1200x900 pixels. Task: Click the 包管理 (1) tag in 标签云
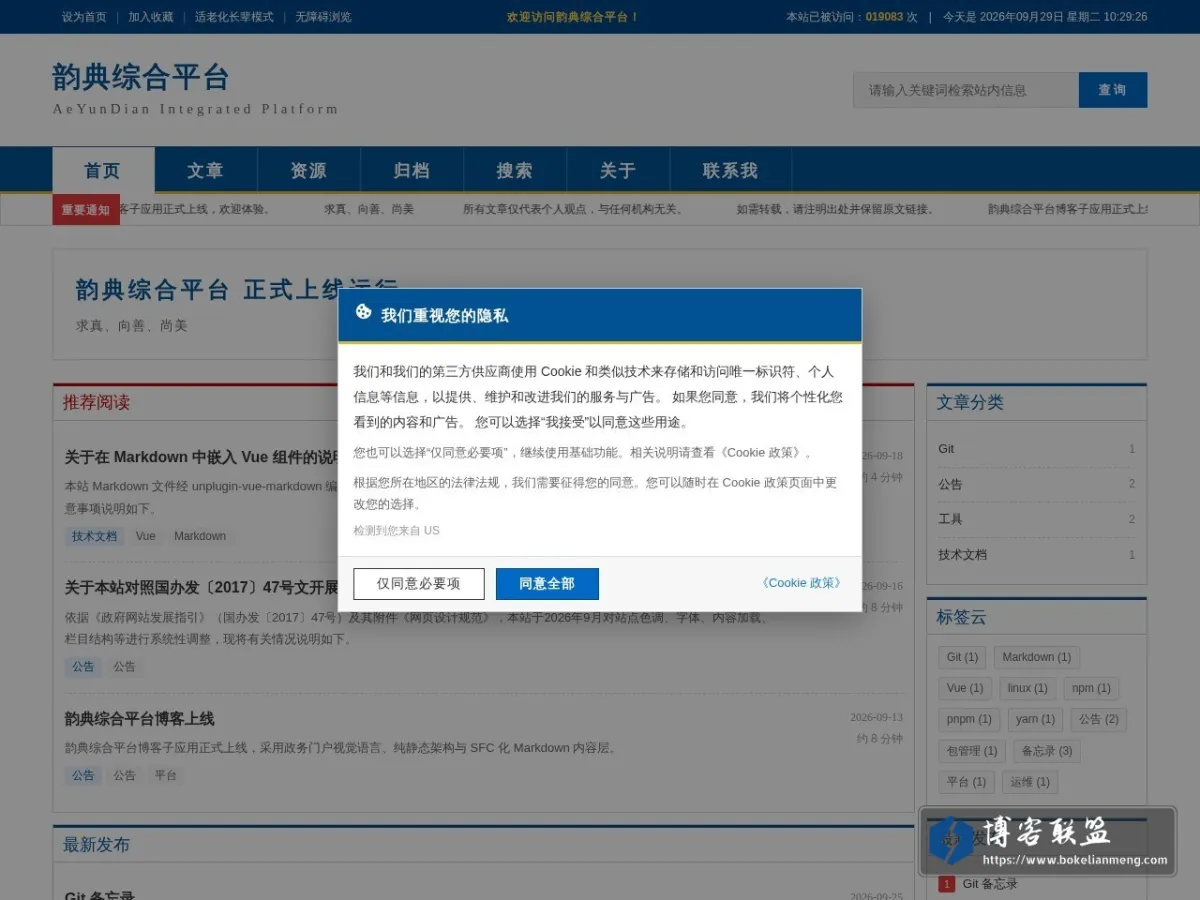[972, 751]
